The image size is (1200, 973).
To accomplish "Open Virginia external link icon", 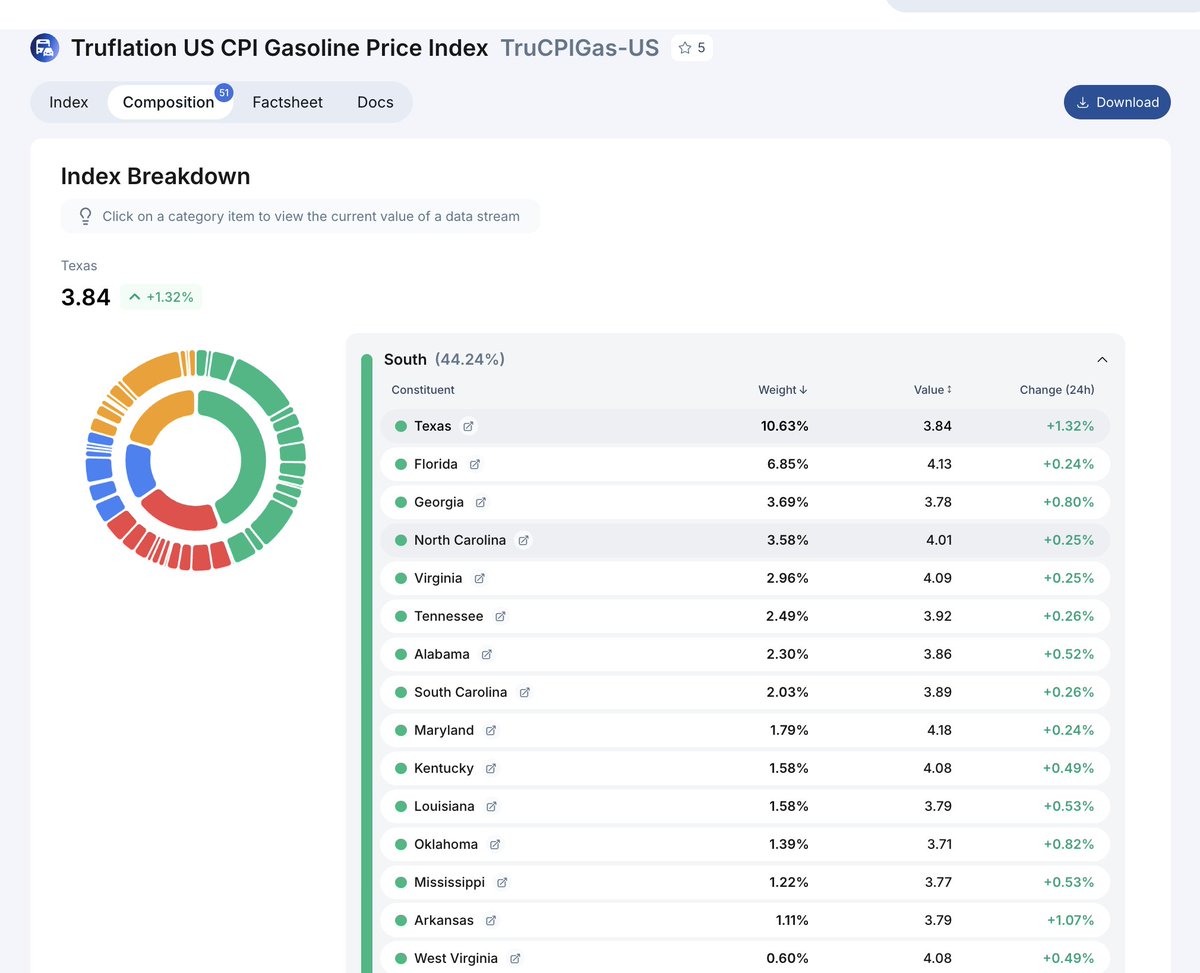I will click(479, 578).
